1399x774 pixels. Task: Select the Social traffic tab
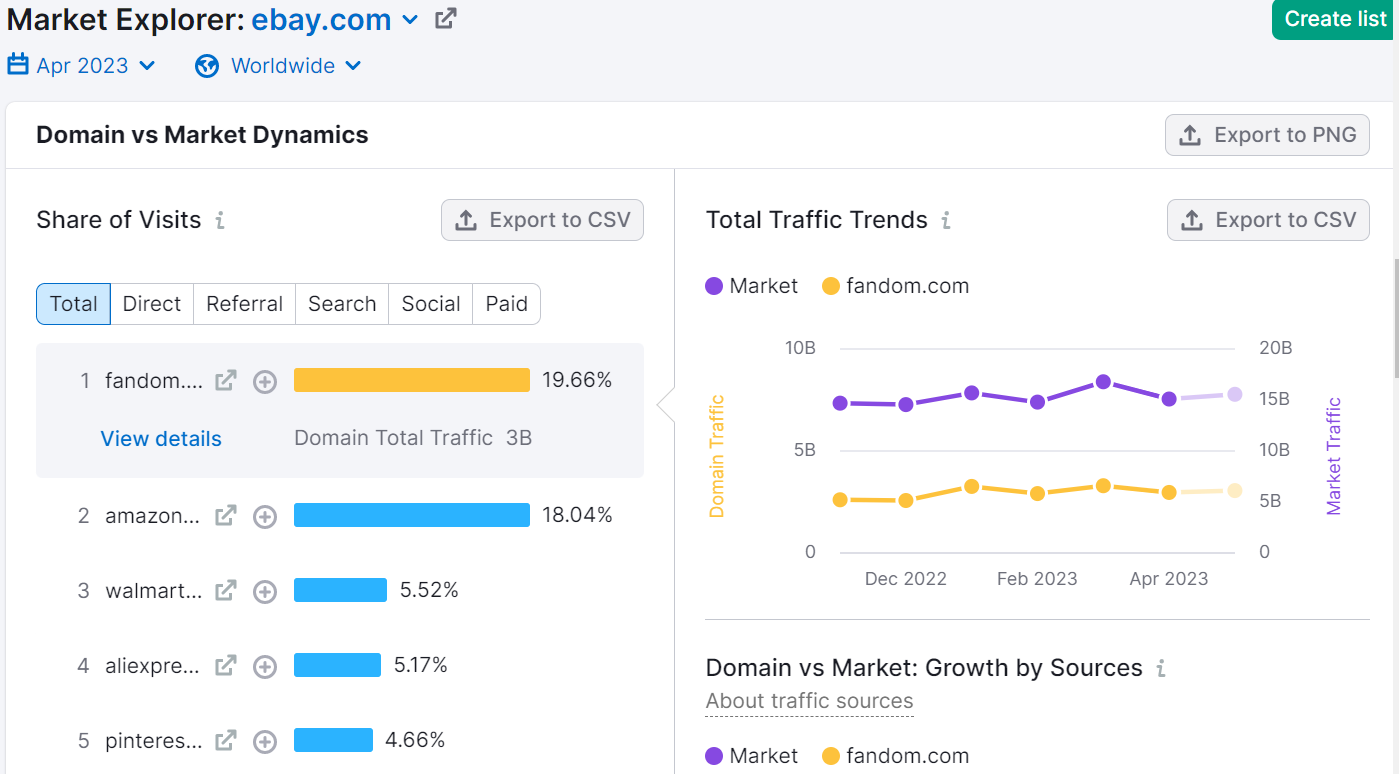(x=431, y=304)
